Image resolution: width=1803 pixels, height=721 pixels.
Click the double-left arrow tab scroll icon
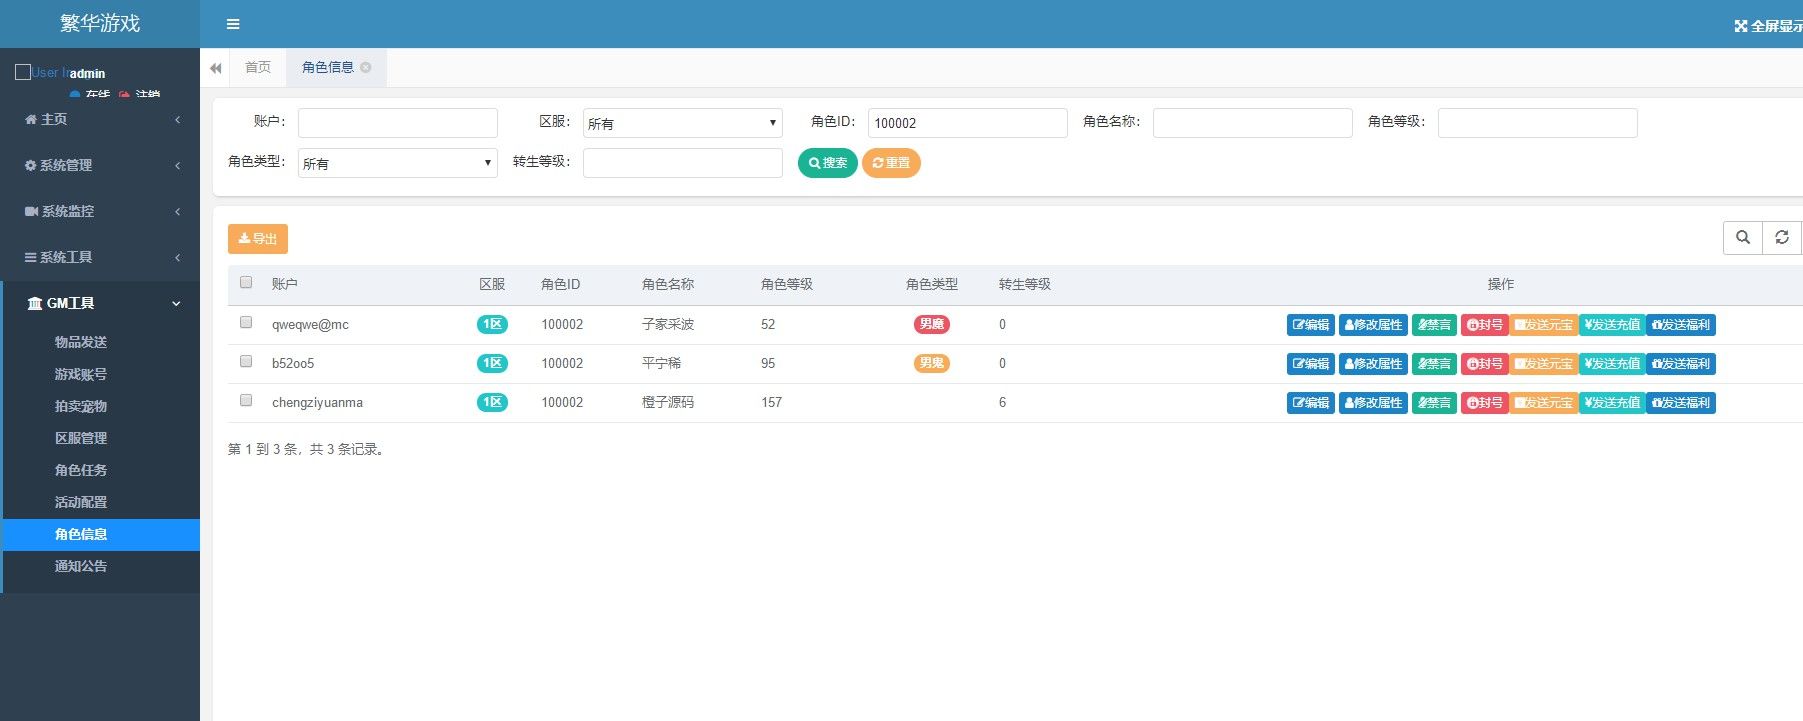pos(216,68)
